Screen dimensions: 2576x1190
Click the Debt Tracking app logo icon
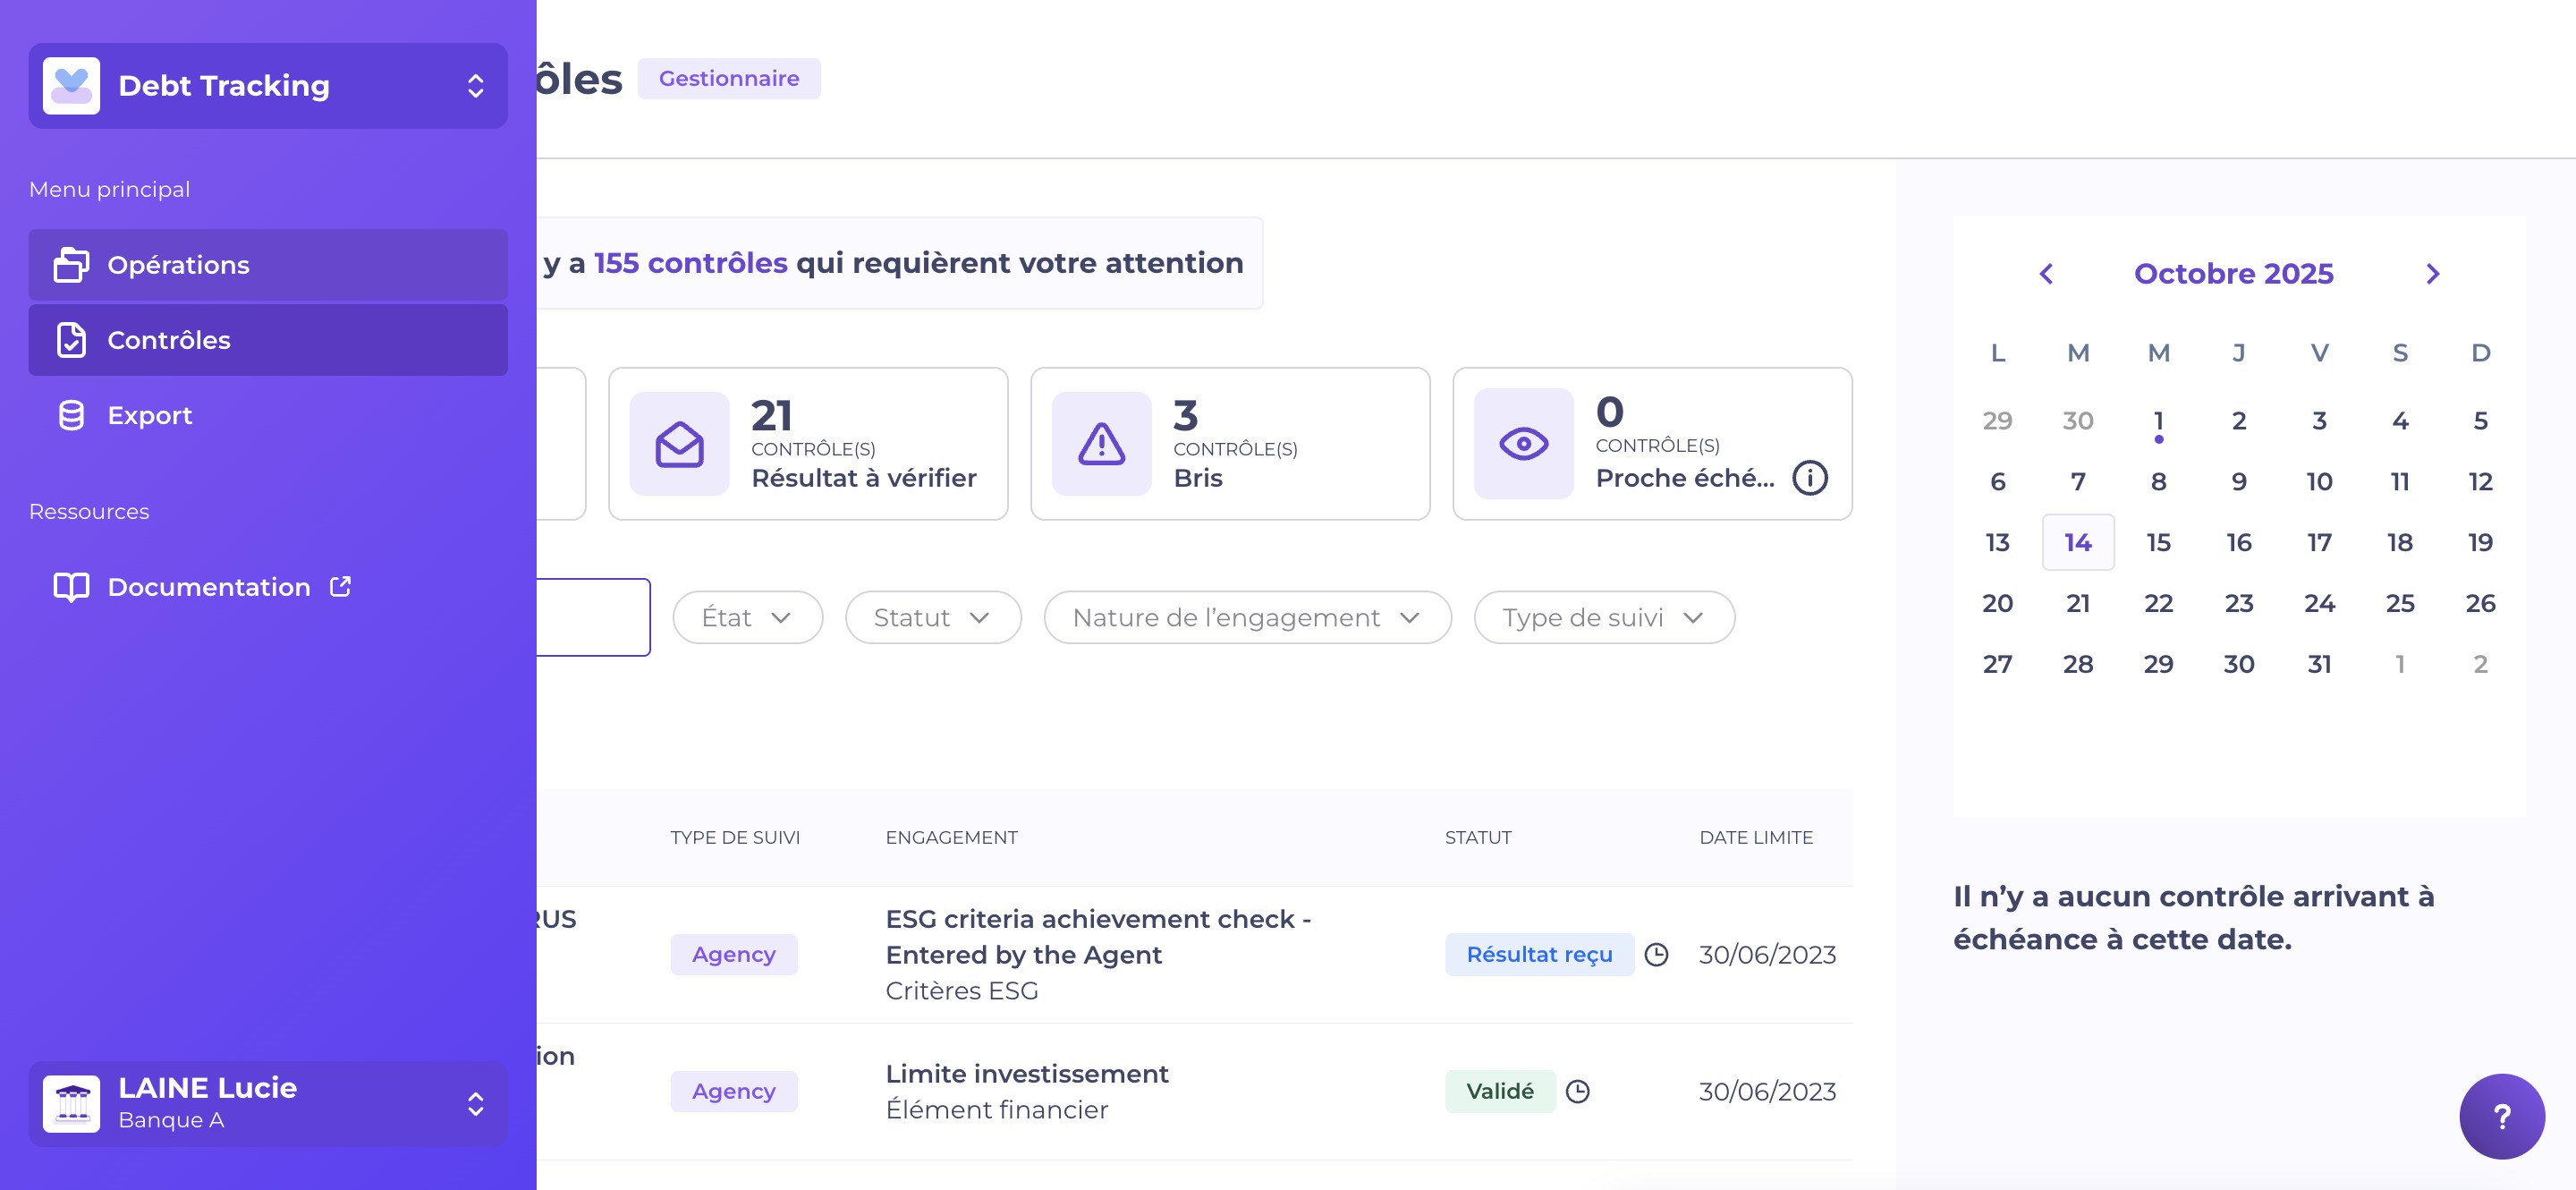[x=71, y=86]
